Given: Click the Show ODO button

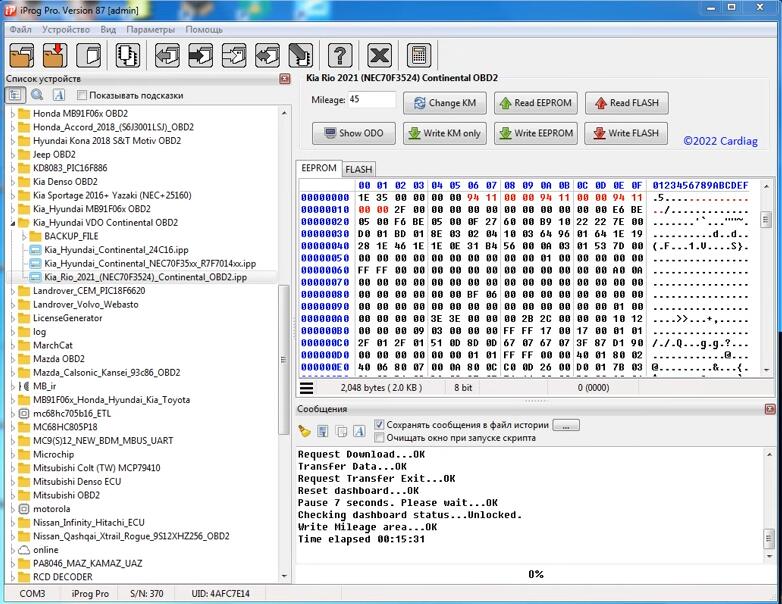Looking at the screenshot, I should (x=354, y=133).
